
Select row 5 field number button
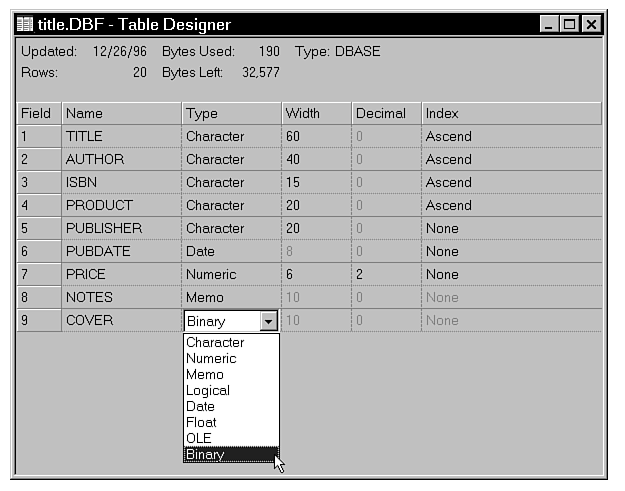[39, 229]
